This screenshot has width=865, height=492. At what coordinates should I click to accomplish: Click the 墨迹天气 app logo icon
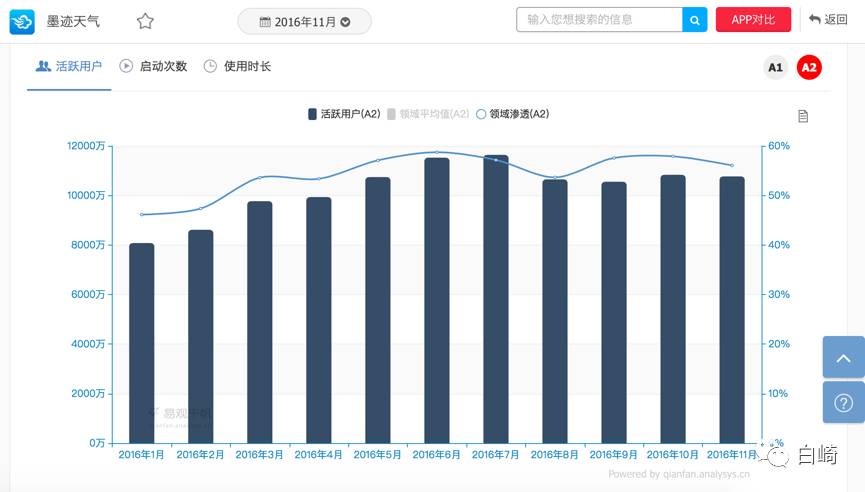point(22,21)
